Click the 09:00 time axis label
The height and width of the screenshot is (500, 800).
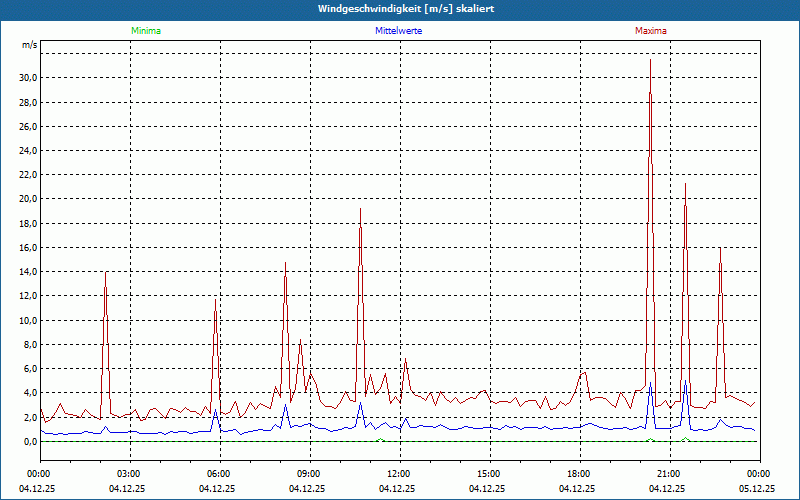point(310,474)
